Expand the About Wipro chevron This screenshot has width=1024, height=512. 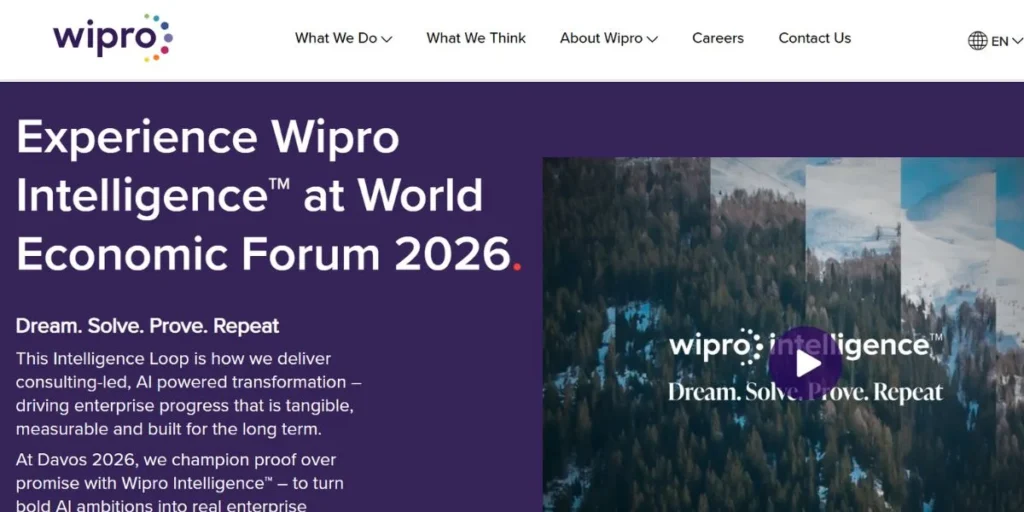(652, 39)
